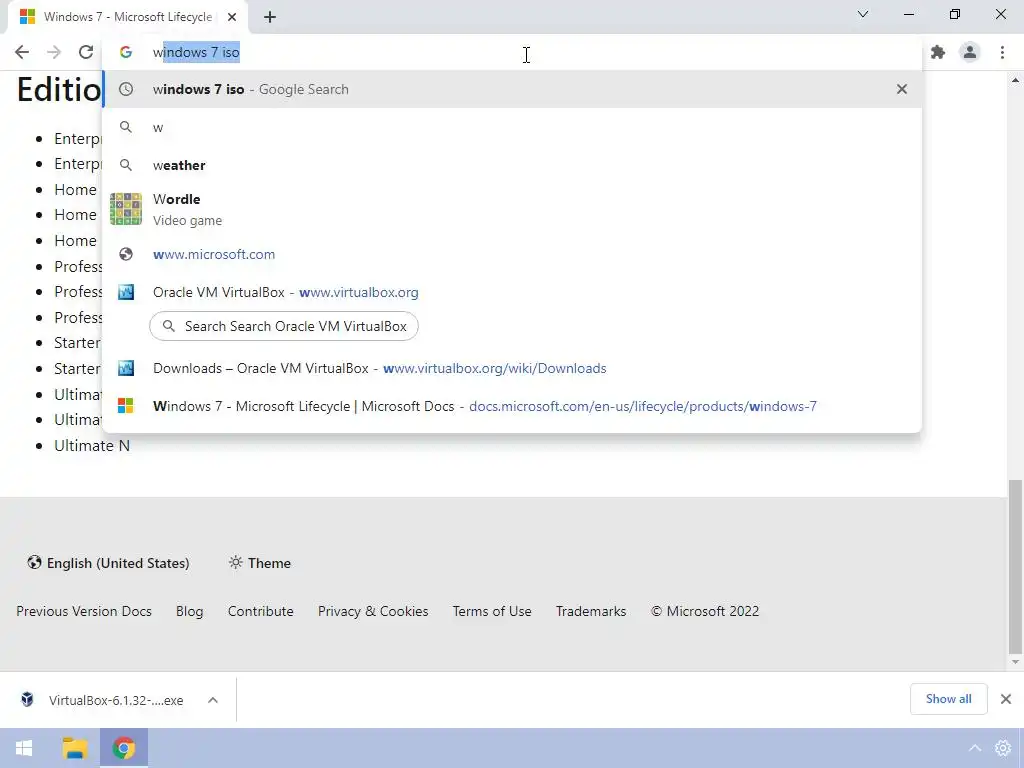Open File Explorer from the taskbar
The image size is (1024, 768).
tap(74, 748)
